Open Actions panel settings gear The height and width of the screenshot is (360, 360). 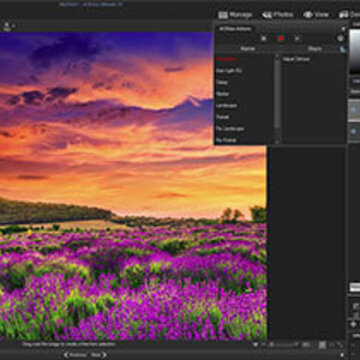point(340,39)
